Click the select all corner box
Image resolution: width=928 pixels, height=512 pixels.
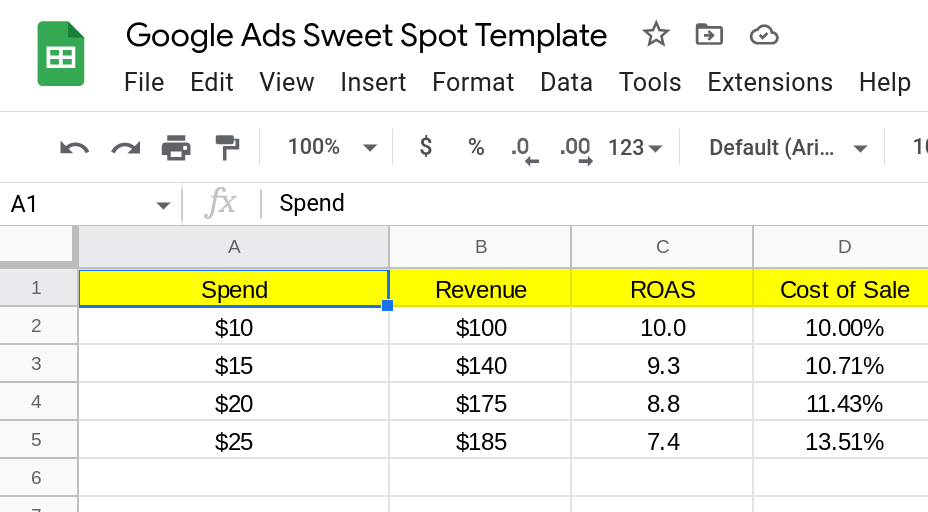(x=38, y=246)
